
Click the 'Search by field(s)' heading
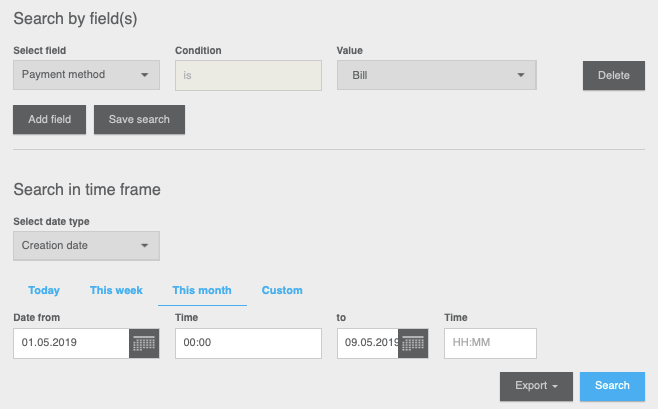coord(75,19)
